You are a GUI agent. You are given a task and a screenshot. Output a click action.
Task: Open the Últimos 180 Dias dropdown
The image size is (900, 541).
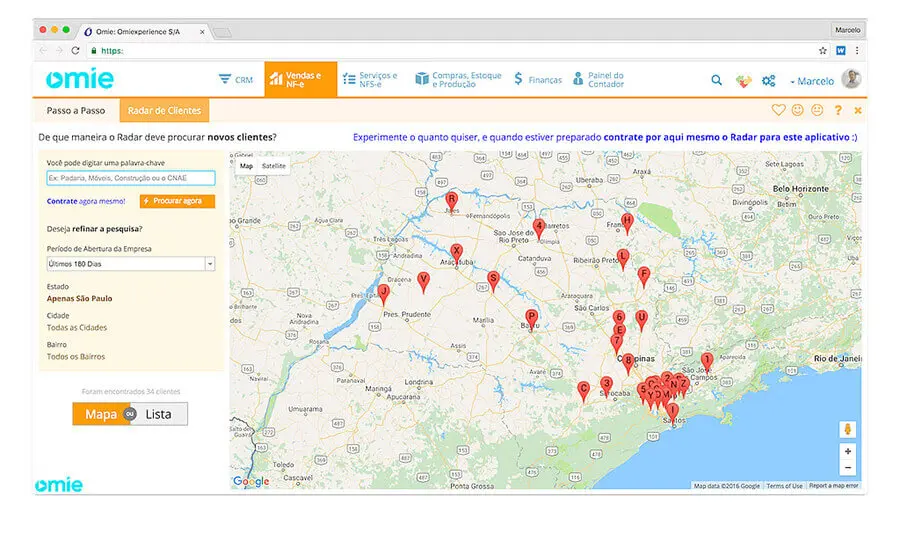click(131, 264)
